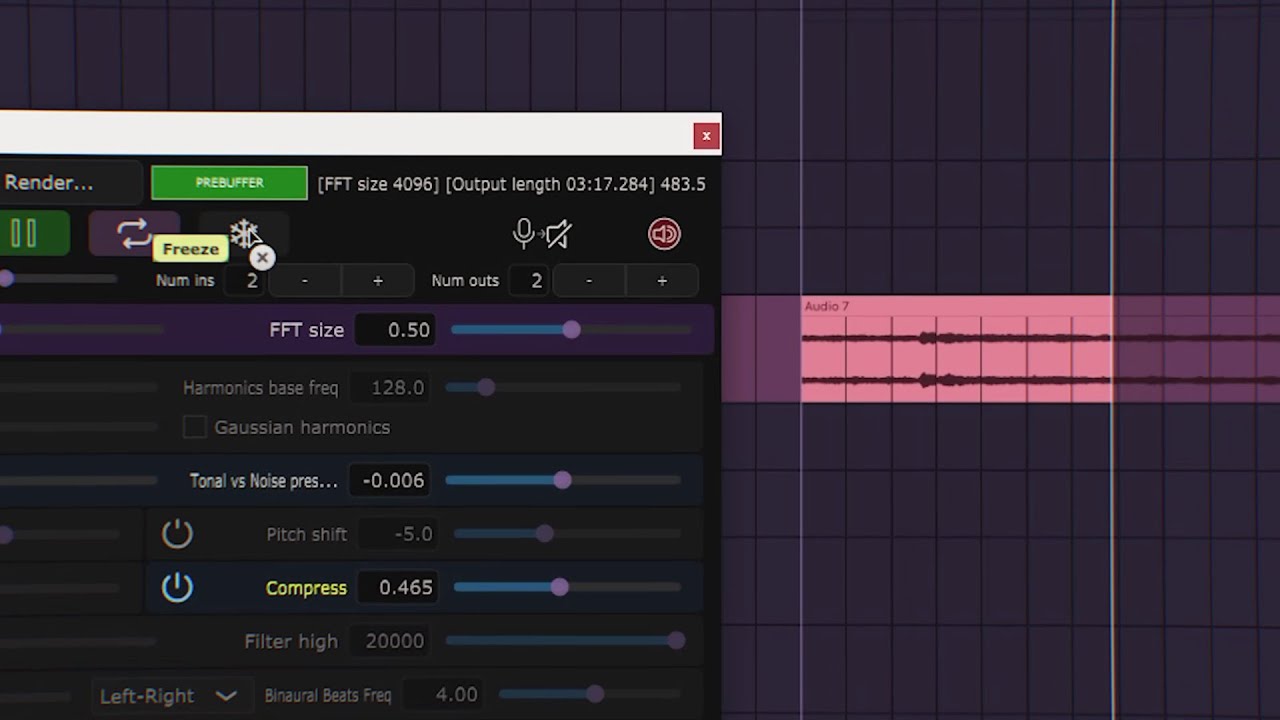Click the Pitch shift slider handle
Image resolution: width=1280 pixels, height=720 pixels.
pos(544,534)
